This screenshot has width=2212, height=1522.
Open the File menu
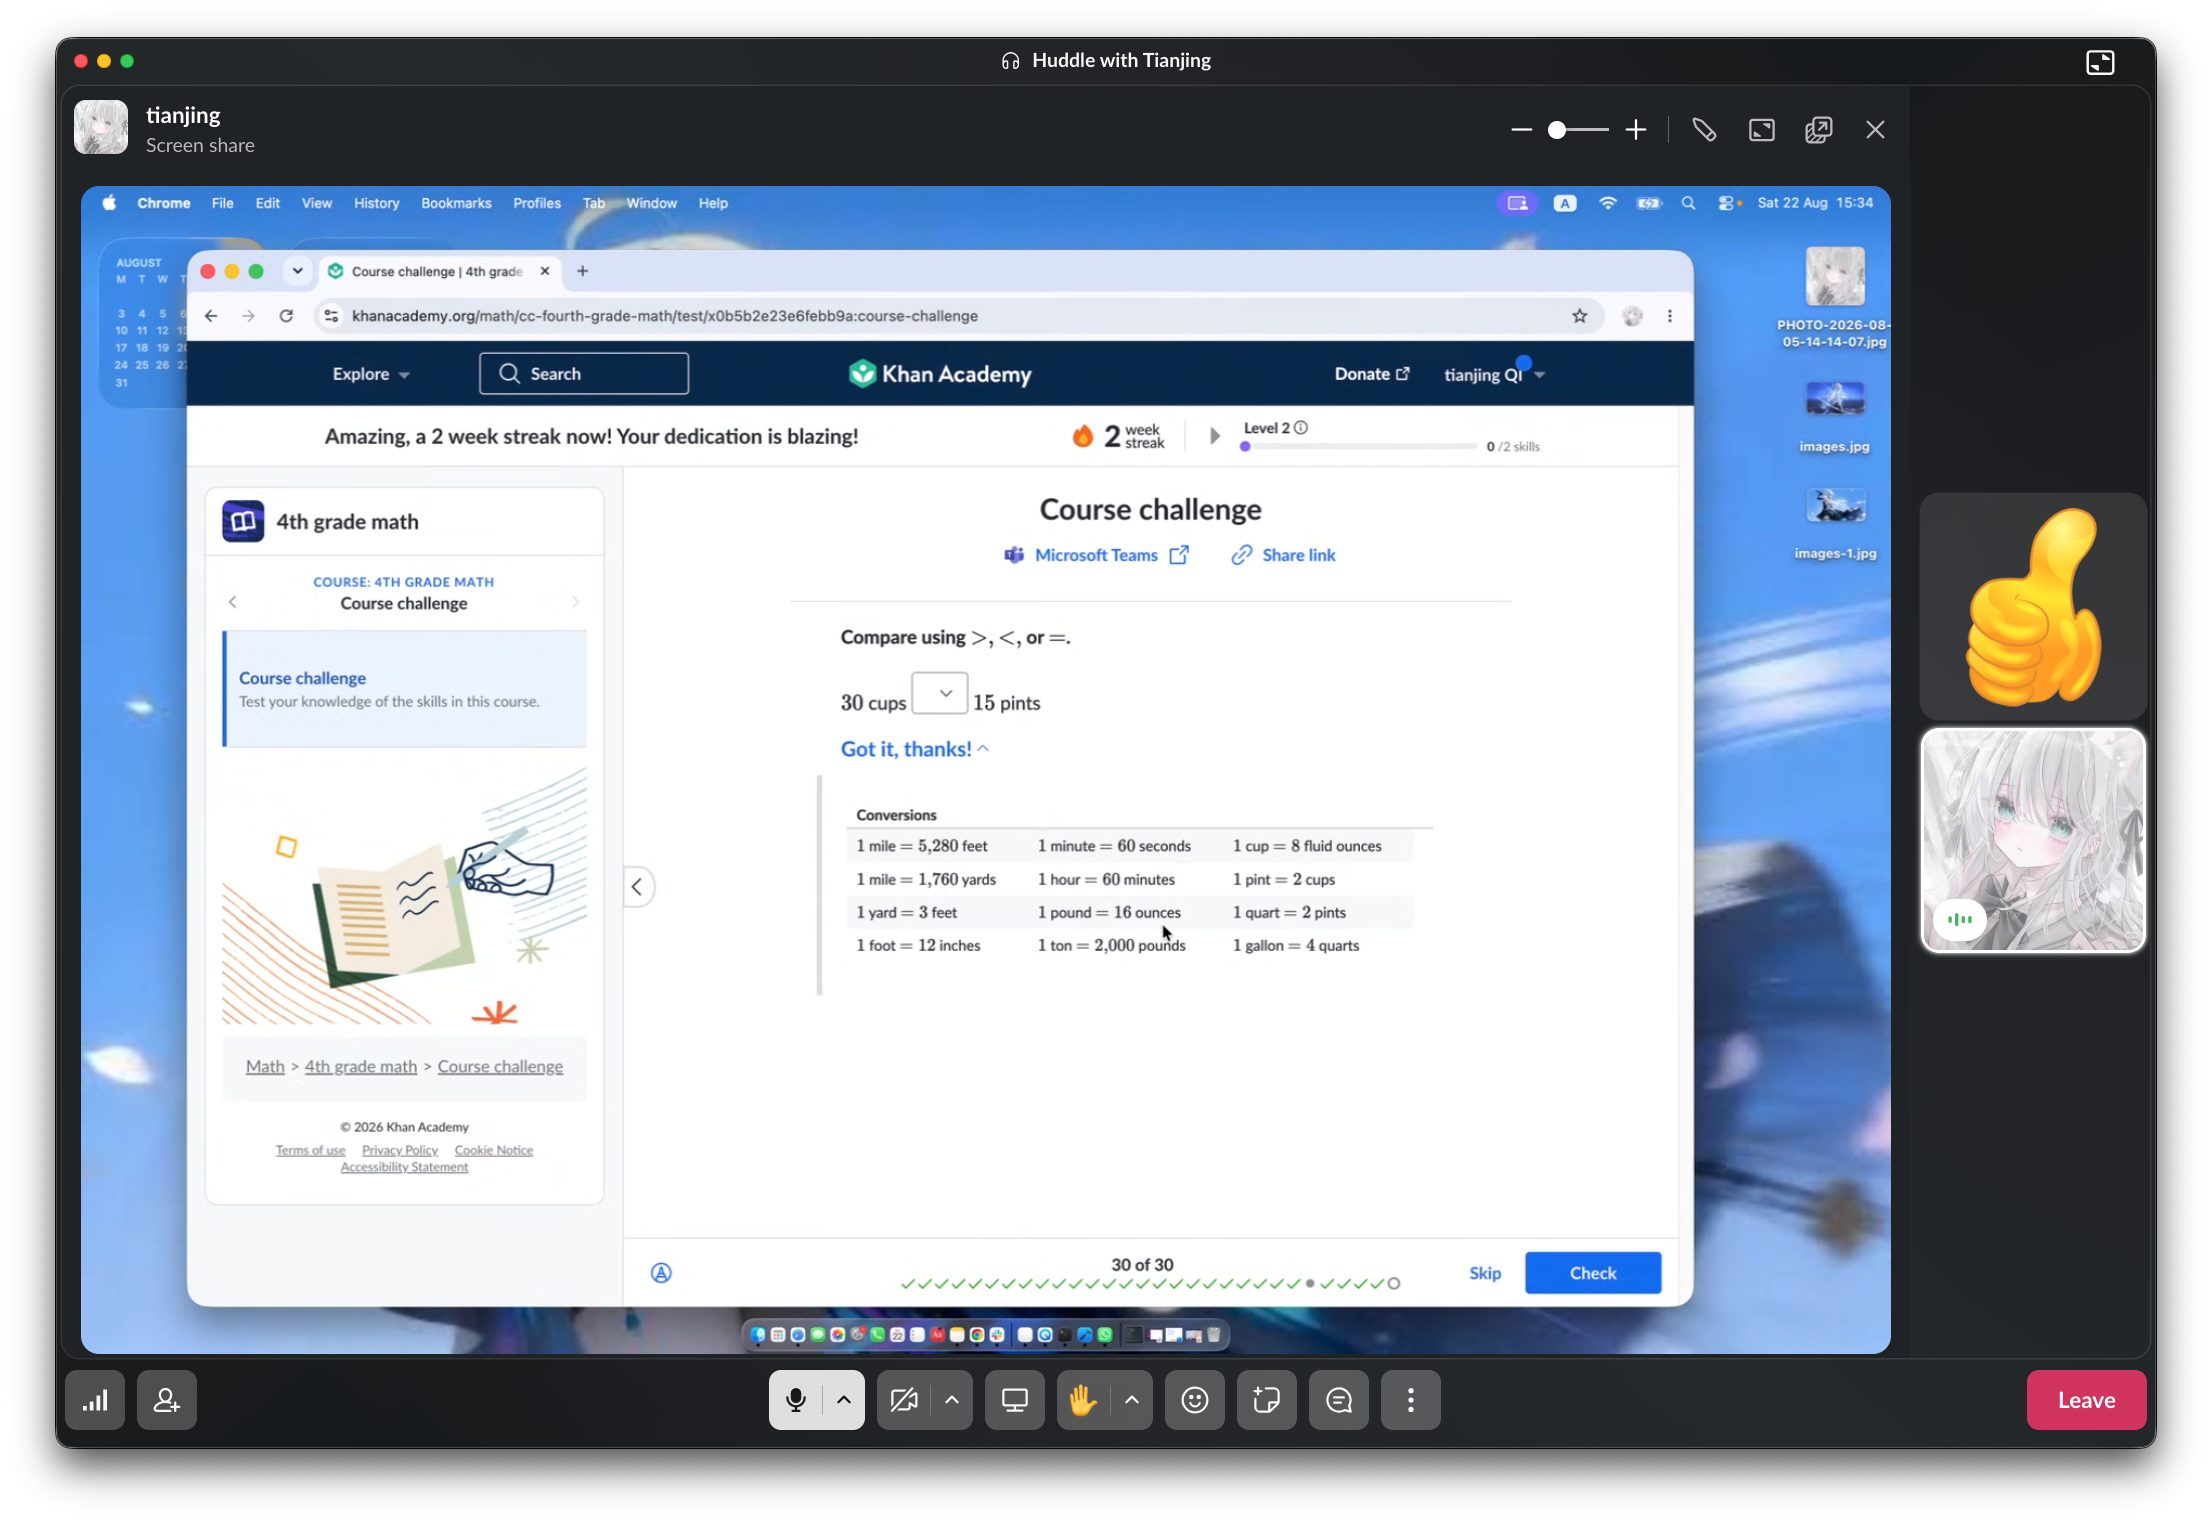click(x=223, y=203)
